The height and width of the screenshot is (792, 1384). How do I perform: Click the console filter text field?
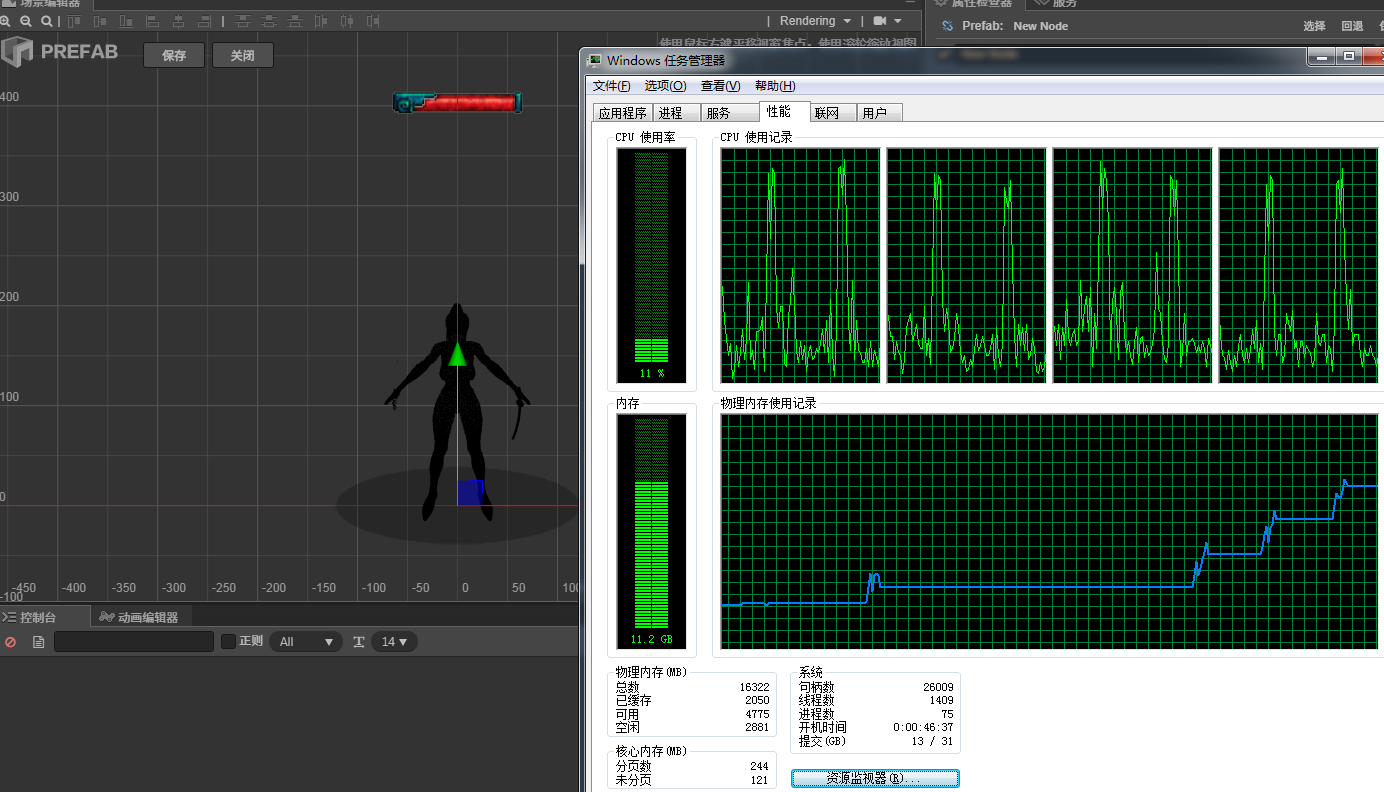coord(134,642)
